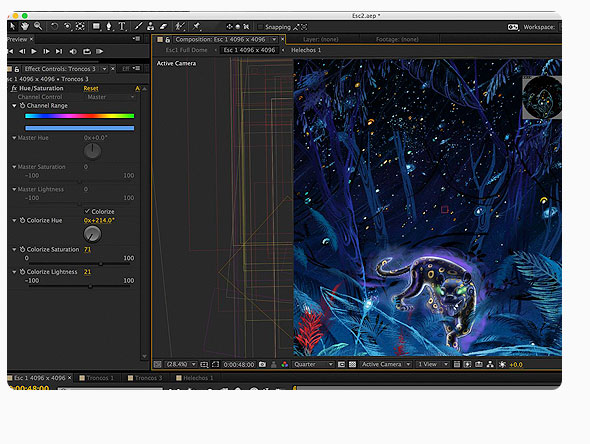Image resolution: width=590 pixels, height=444 pixels.
Task: Click the Colorize Saturation slider track
Action: 79,264
